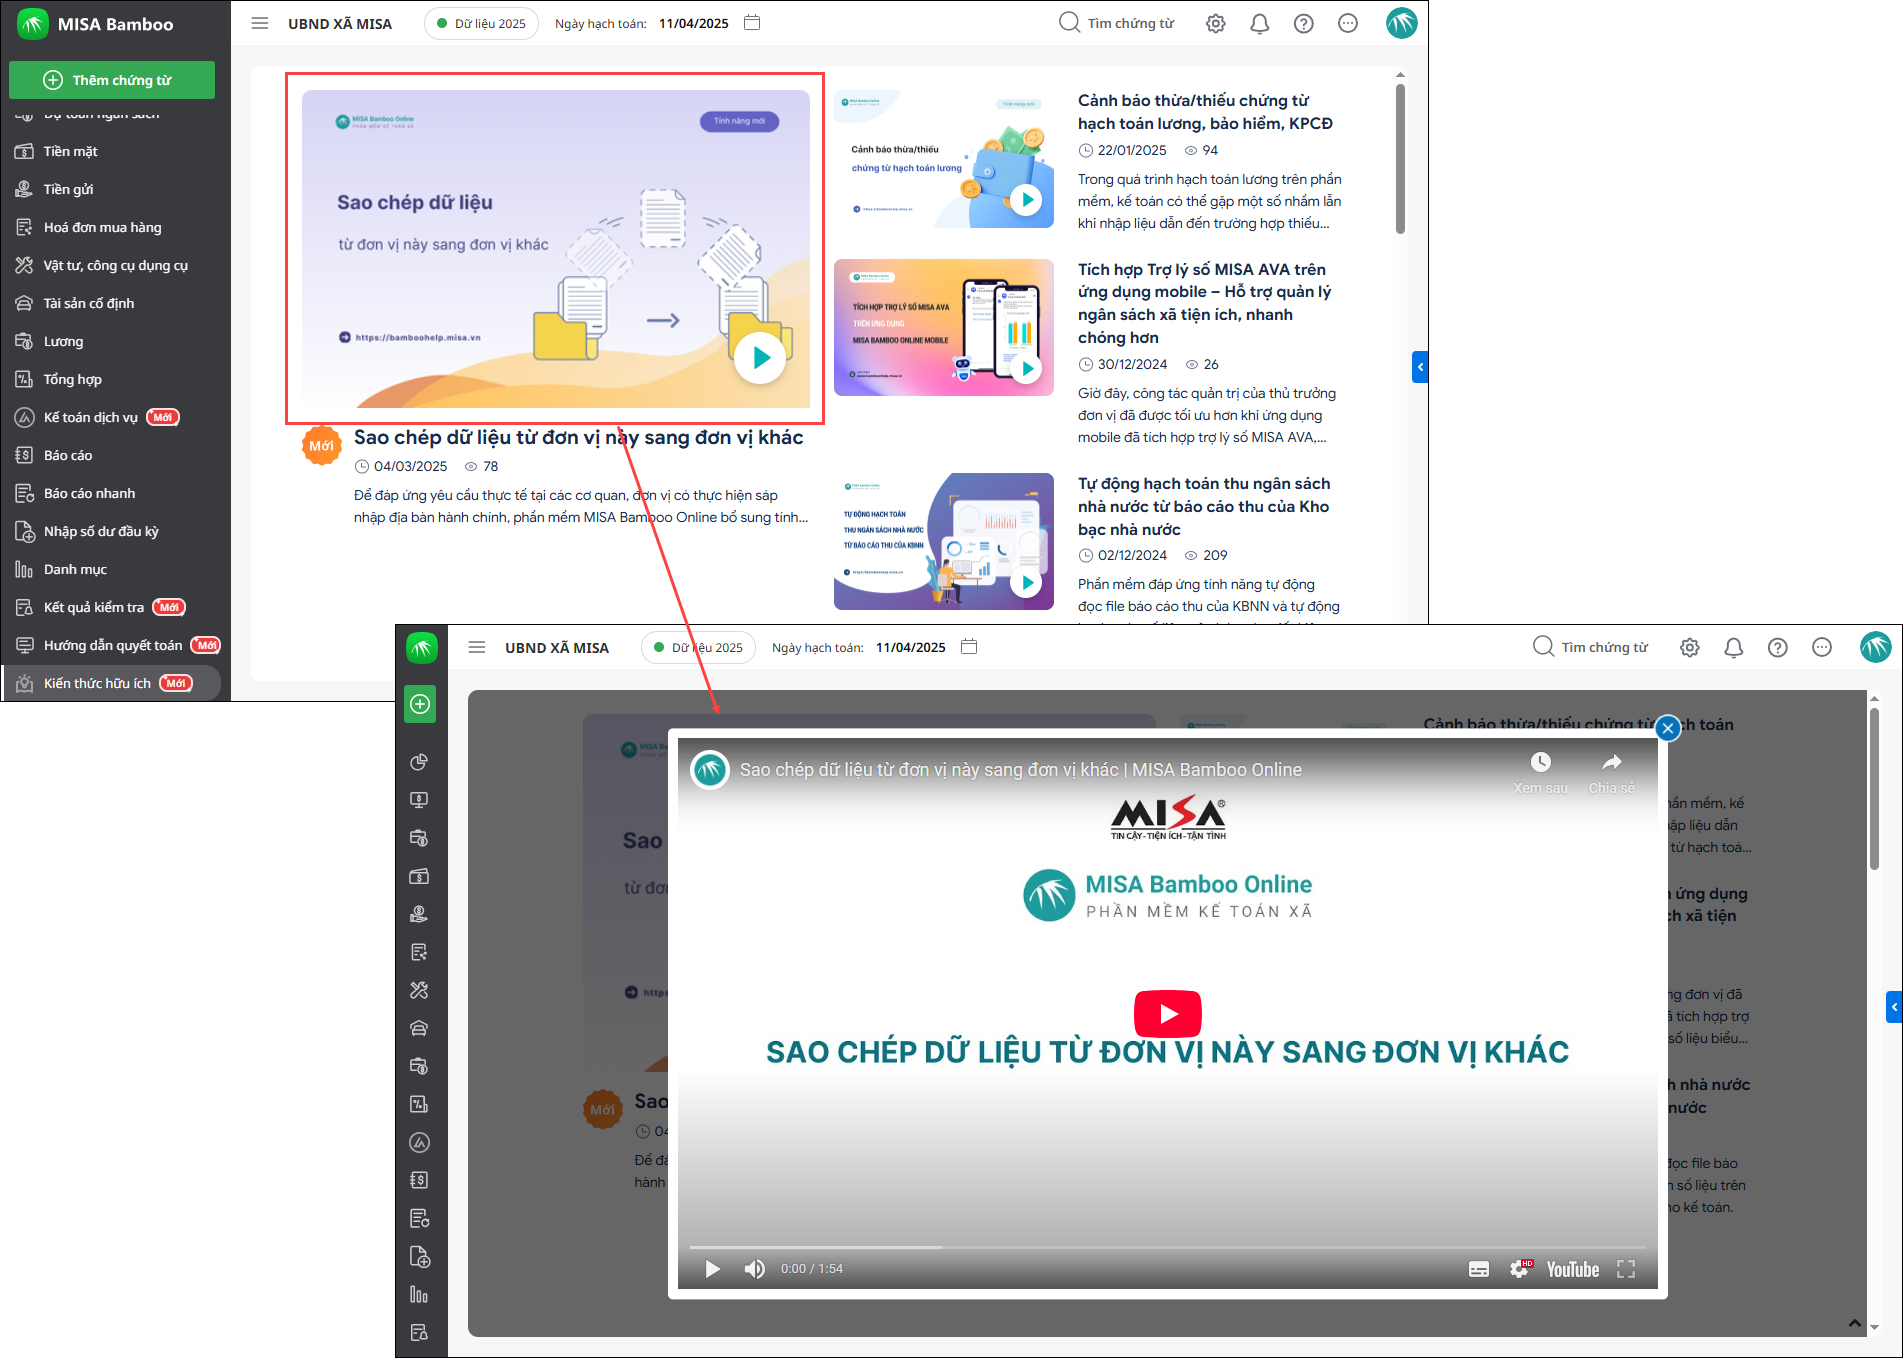Toggle the hamburger menu in top window

[x=260, y=23]
